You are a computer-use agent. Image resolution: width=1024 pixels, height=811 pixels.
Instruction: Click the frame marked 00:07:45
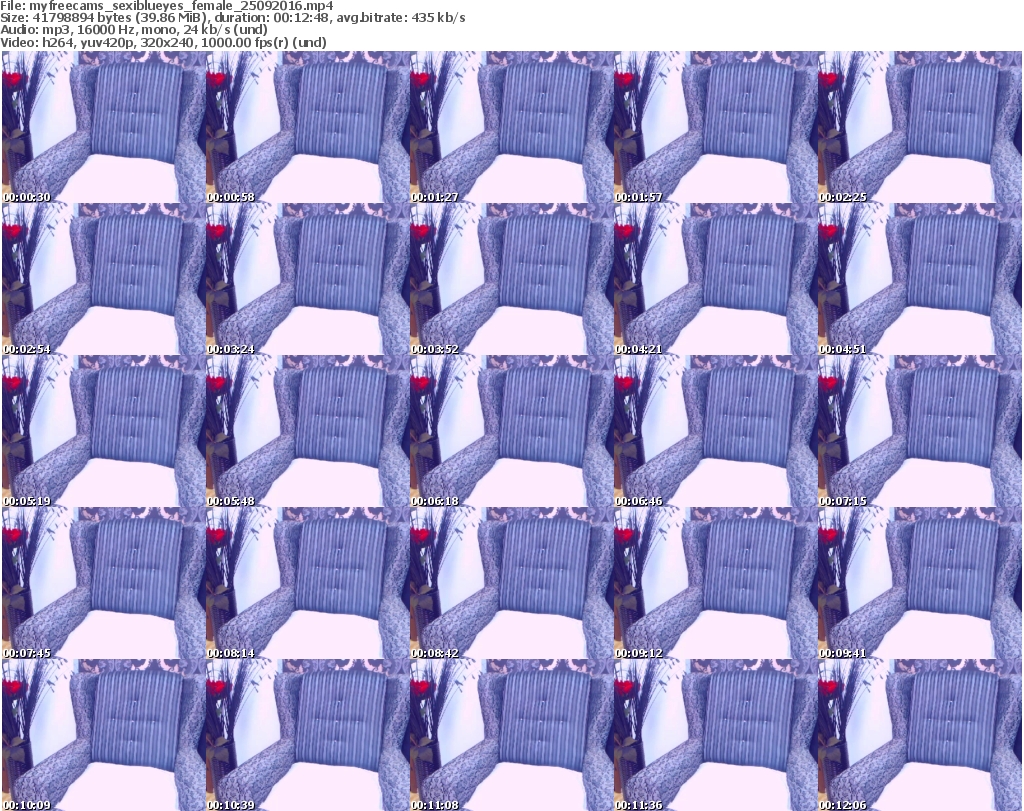pyautogui.click(x=103, y=583)
